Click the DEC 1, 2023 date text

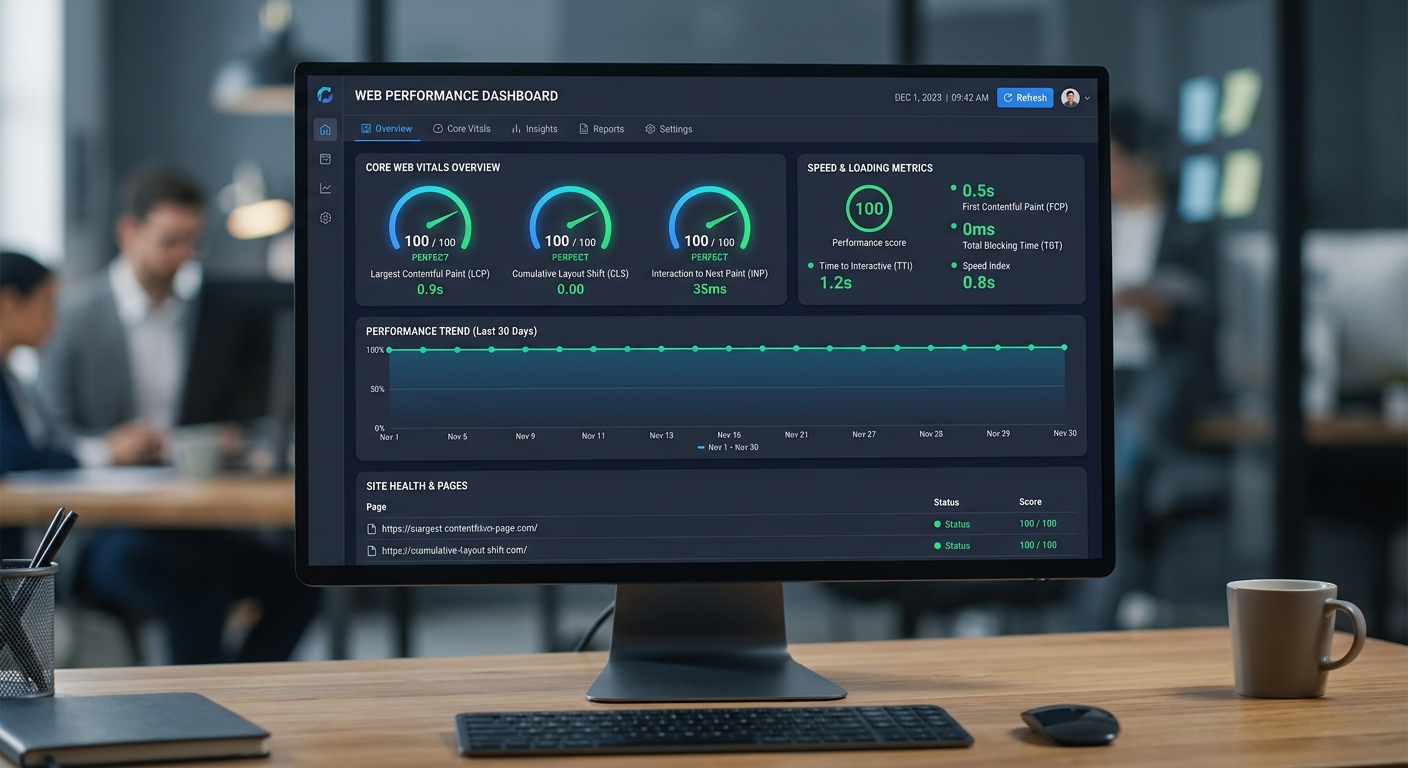coord(918,98)
